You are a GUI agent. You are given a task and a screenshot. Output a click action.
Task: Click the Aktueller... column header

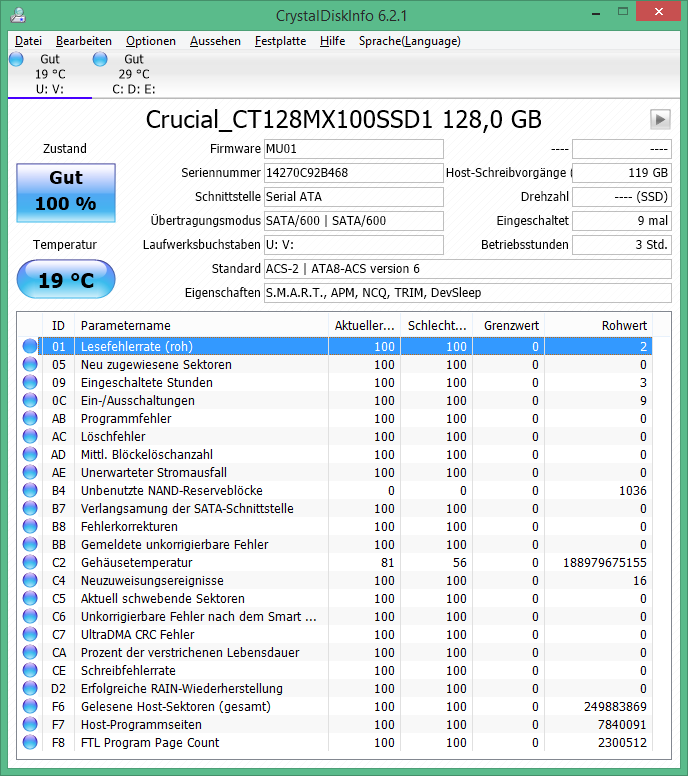pos(364,326)
